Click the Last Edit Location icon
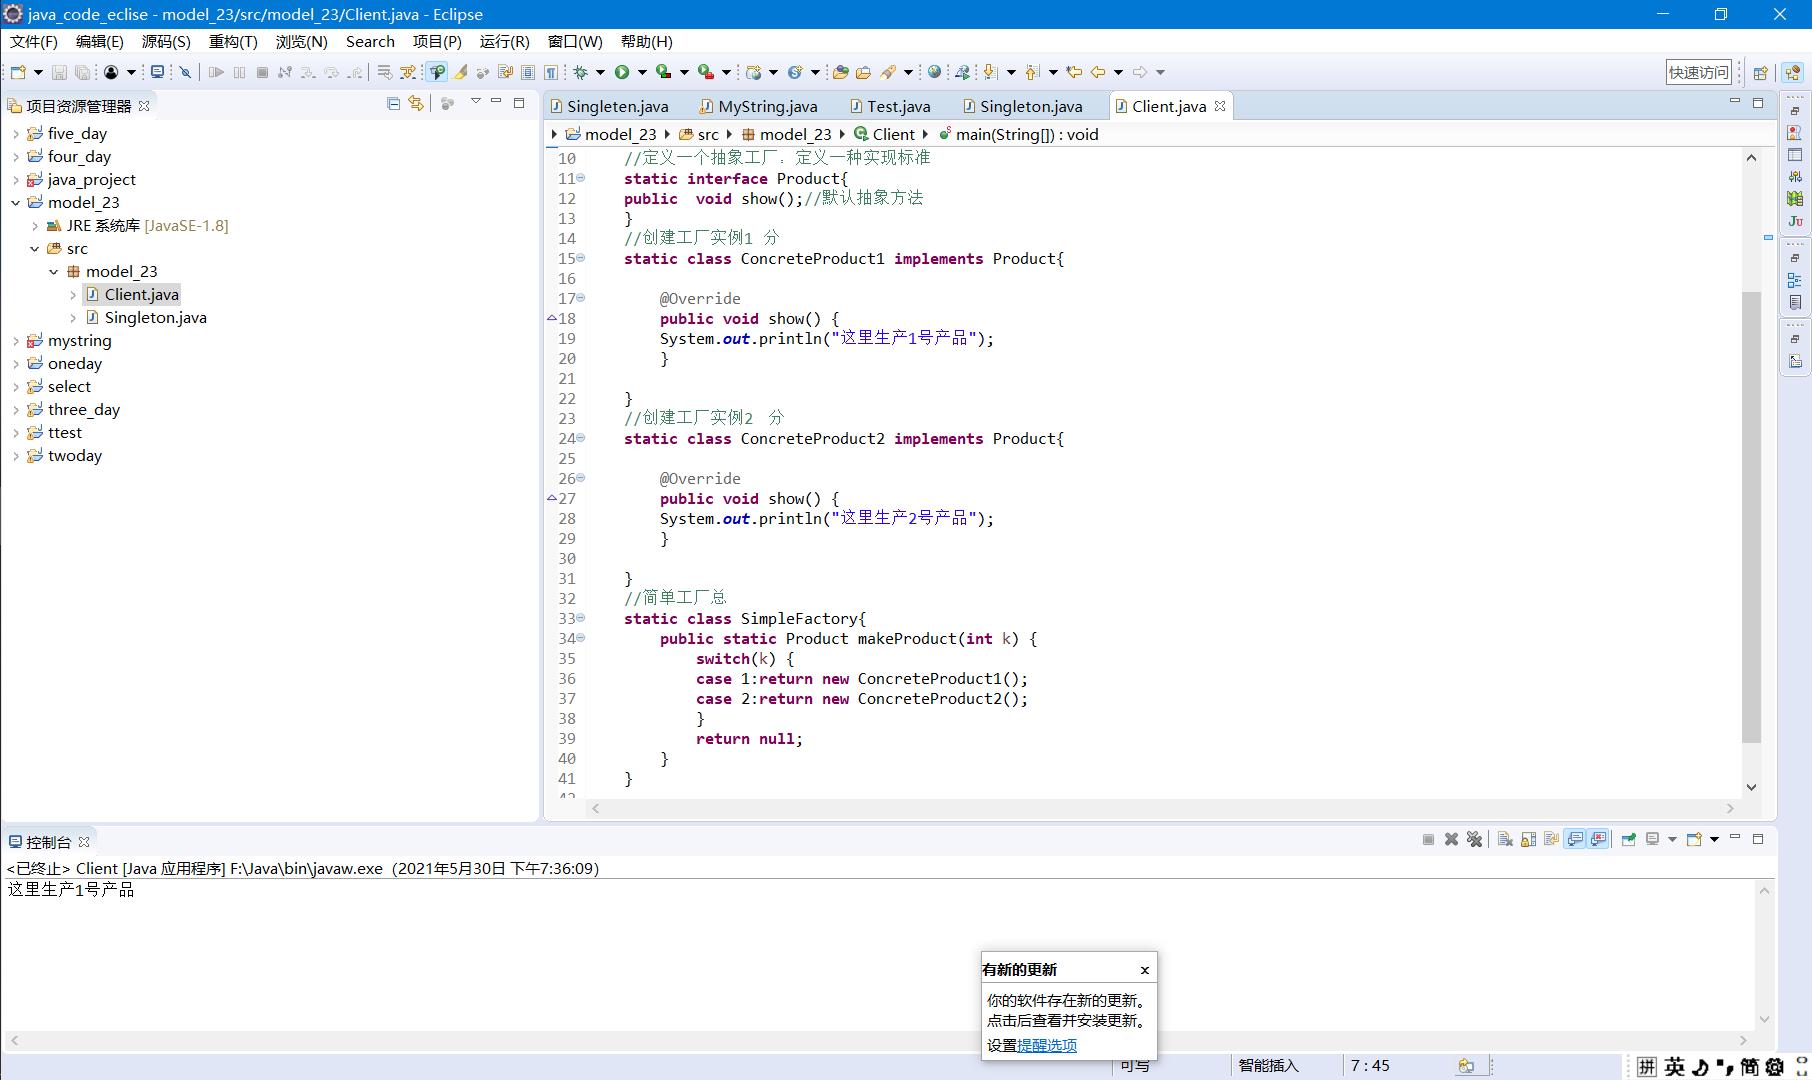This screenshot has width=1812, height=1080. click(x=1074, y=72)
